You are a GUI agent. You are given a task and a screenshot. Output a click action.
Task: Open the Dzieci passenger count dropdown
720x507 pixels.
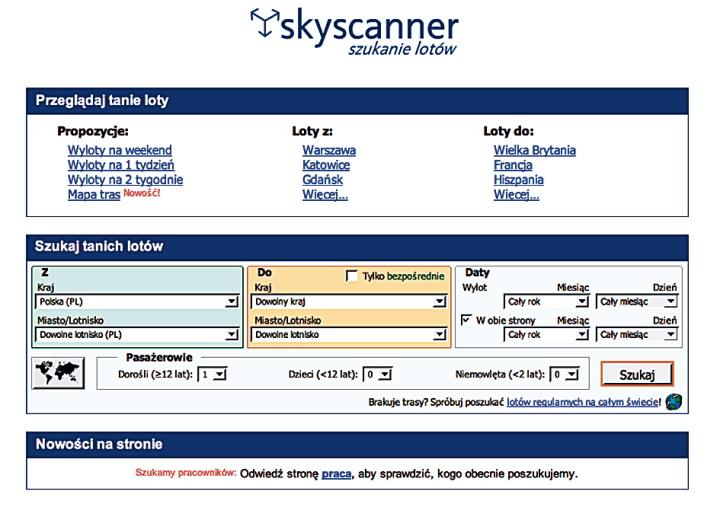click(x=376, y=374)
